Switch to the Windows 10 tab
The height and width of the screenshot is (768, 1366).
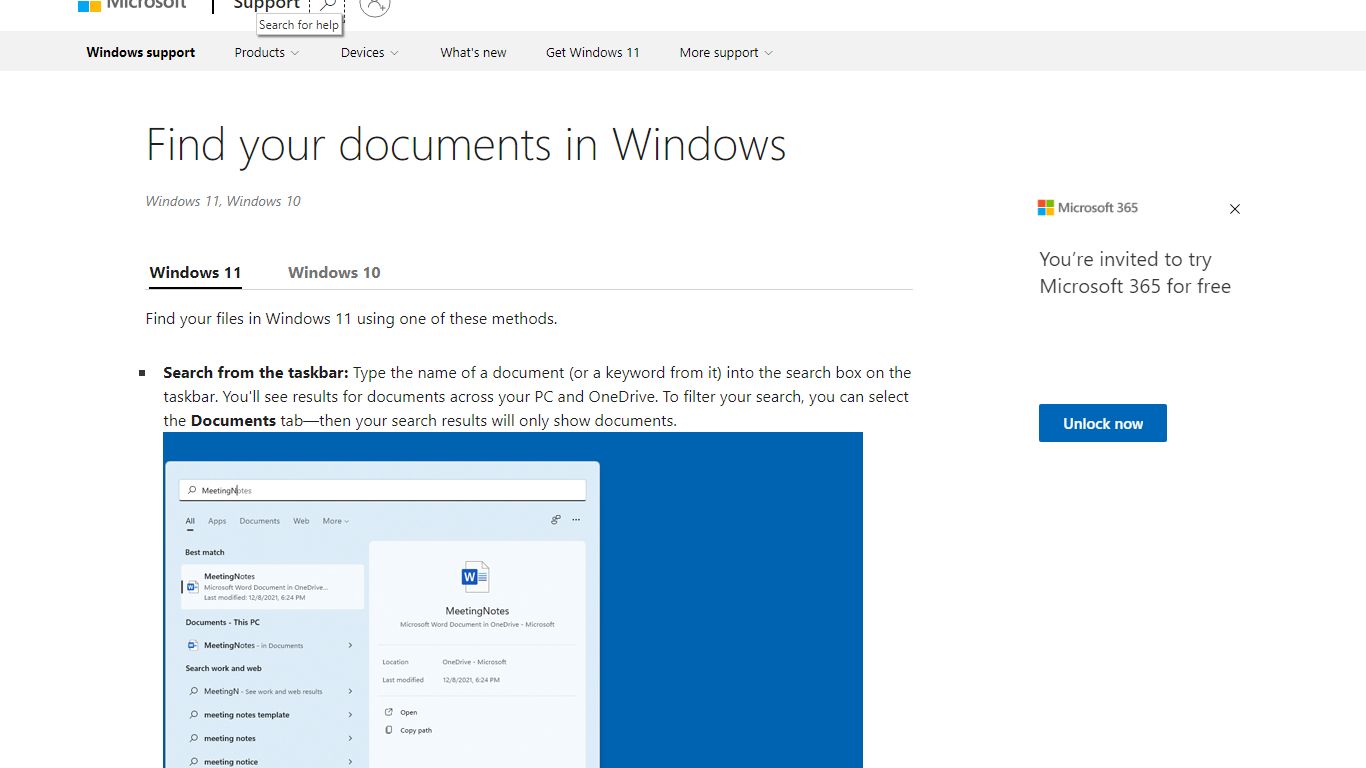(334, 272)
